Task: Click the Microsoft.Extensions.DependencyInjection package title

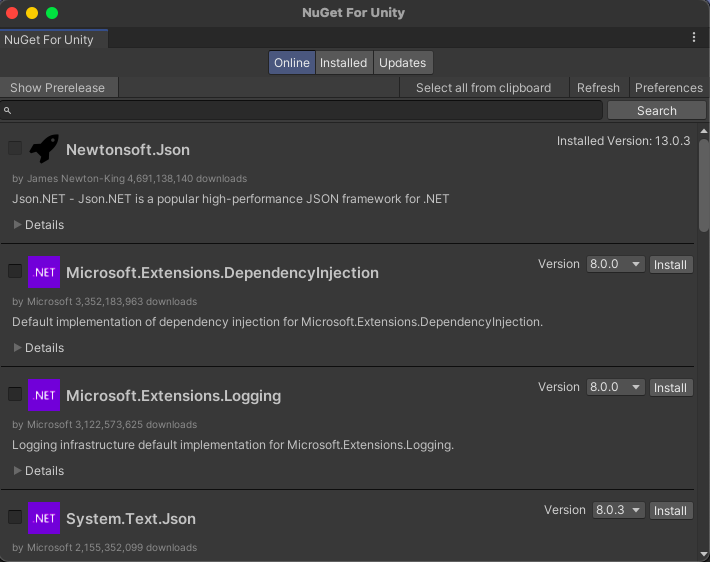Action: [222, 273]
